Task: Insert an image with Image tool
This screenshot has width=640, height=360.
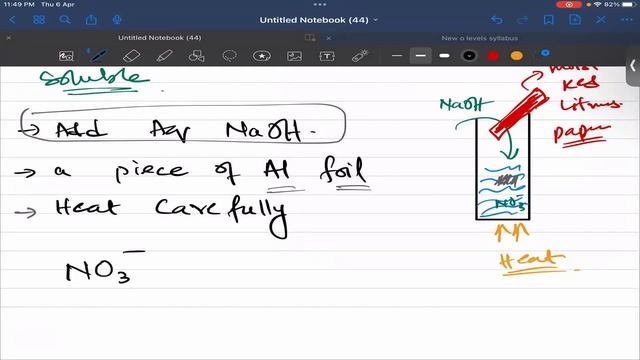Action: tap(294, 56)
